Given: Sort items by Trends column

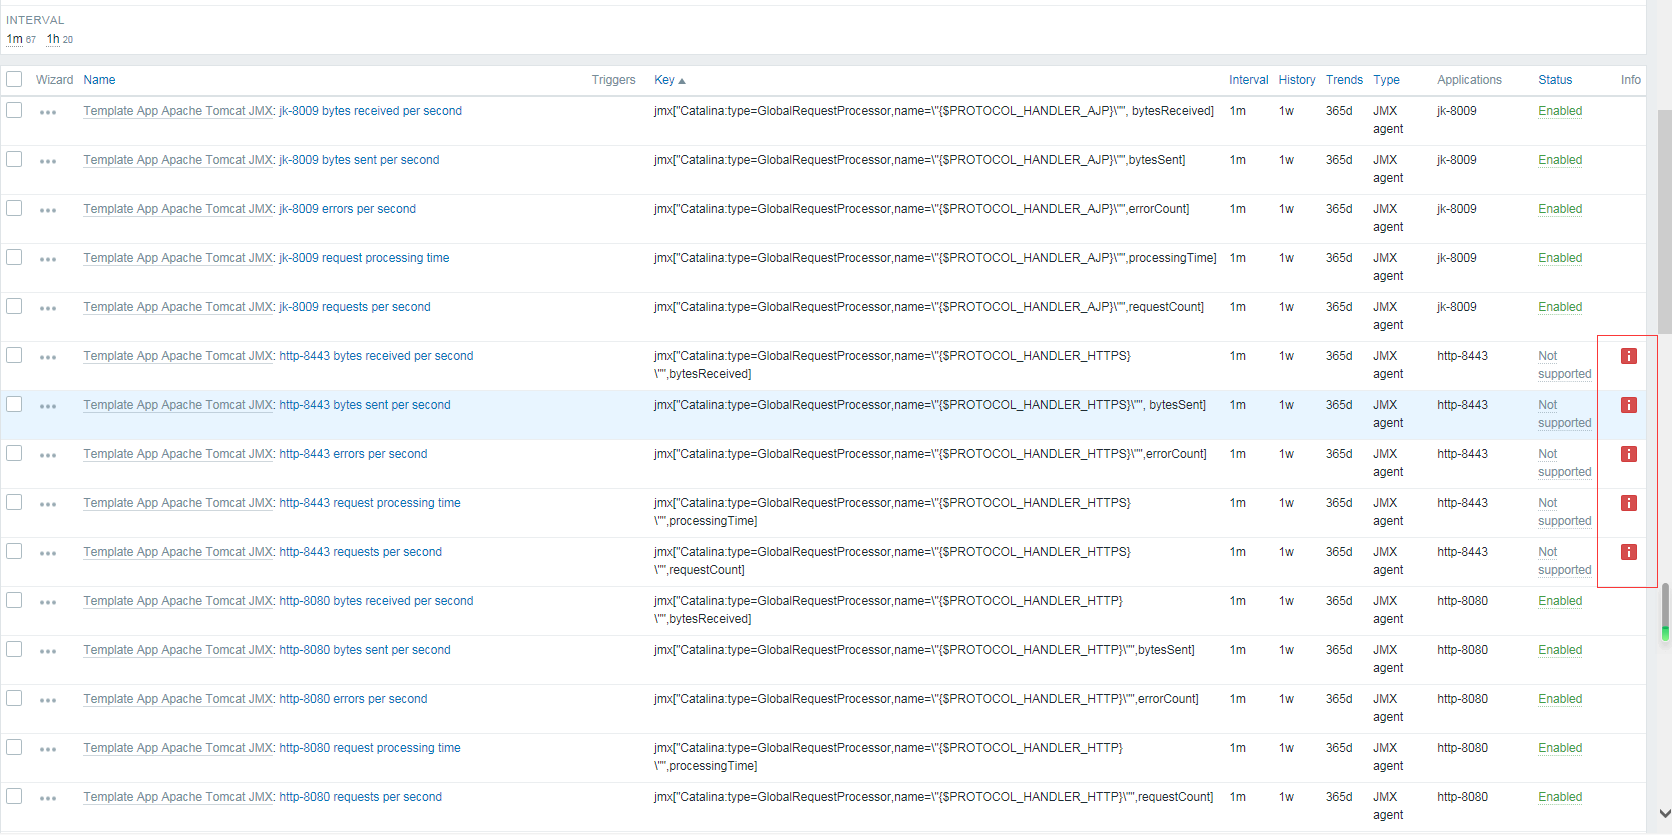Looking at the screenshot, I should (1344, 80).
